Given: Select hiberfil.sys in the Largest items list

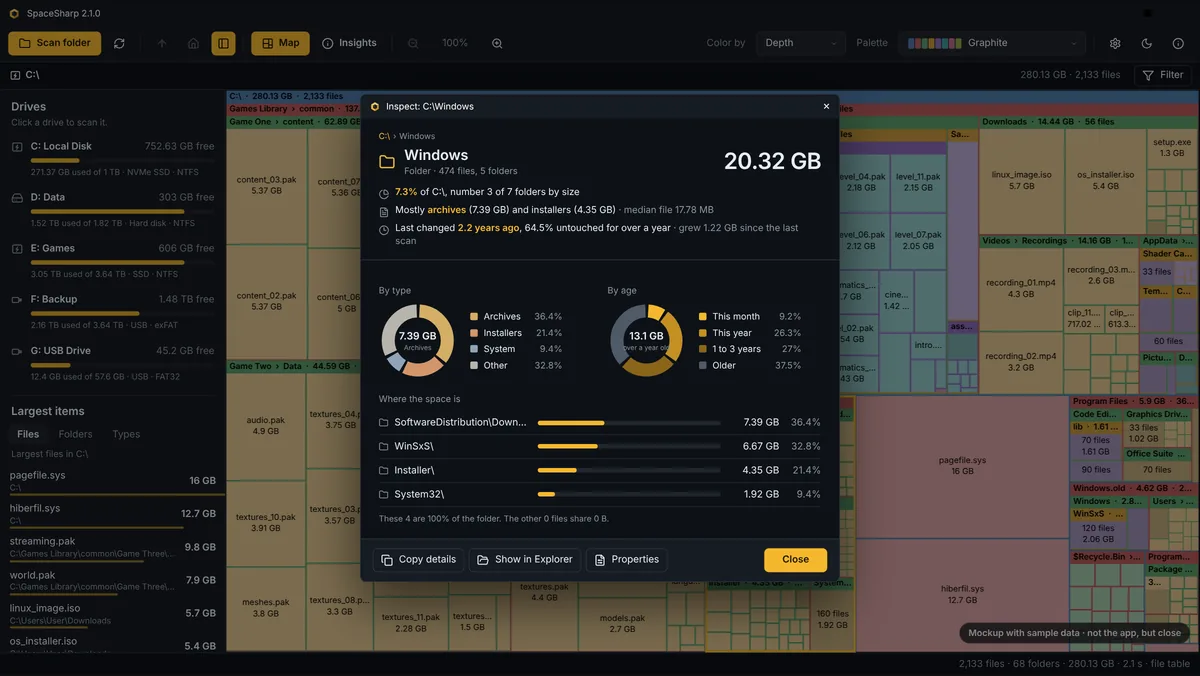Looking at the screenshot, I should pos(113,513).
